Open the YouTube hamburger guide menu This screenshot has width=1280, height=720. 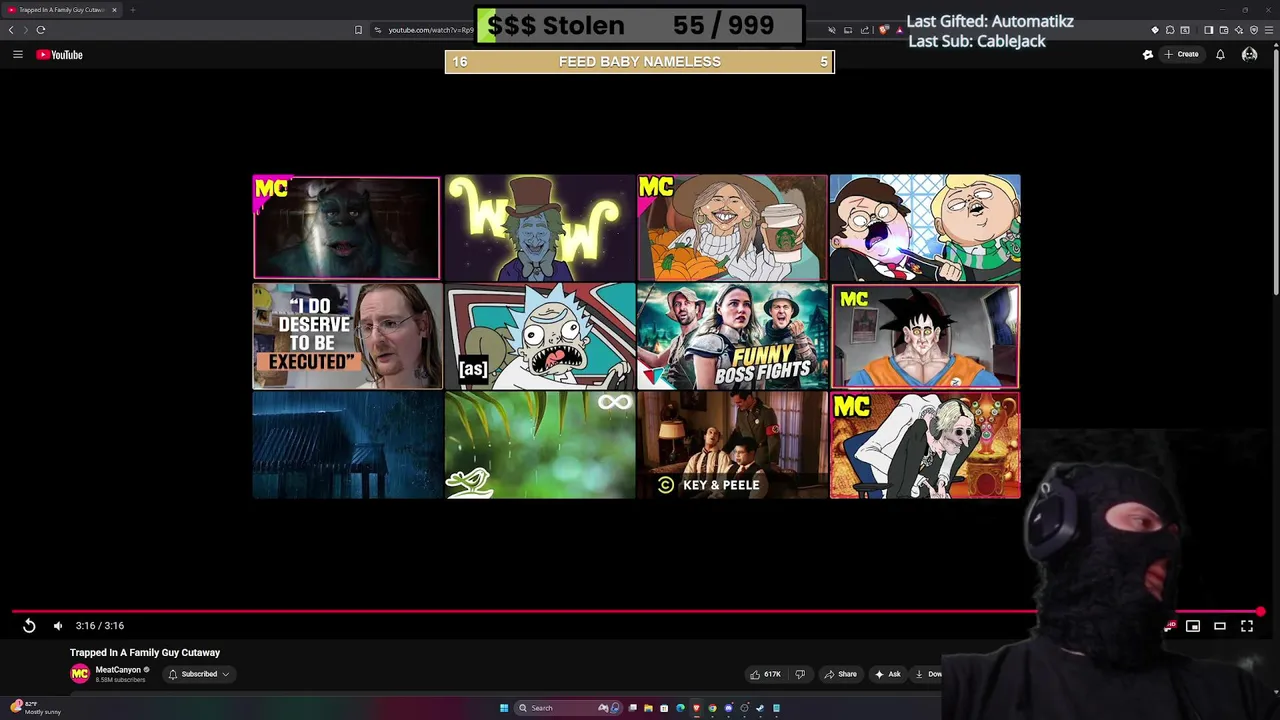[18, 55]
